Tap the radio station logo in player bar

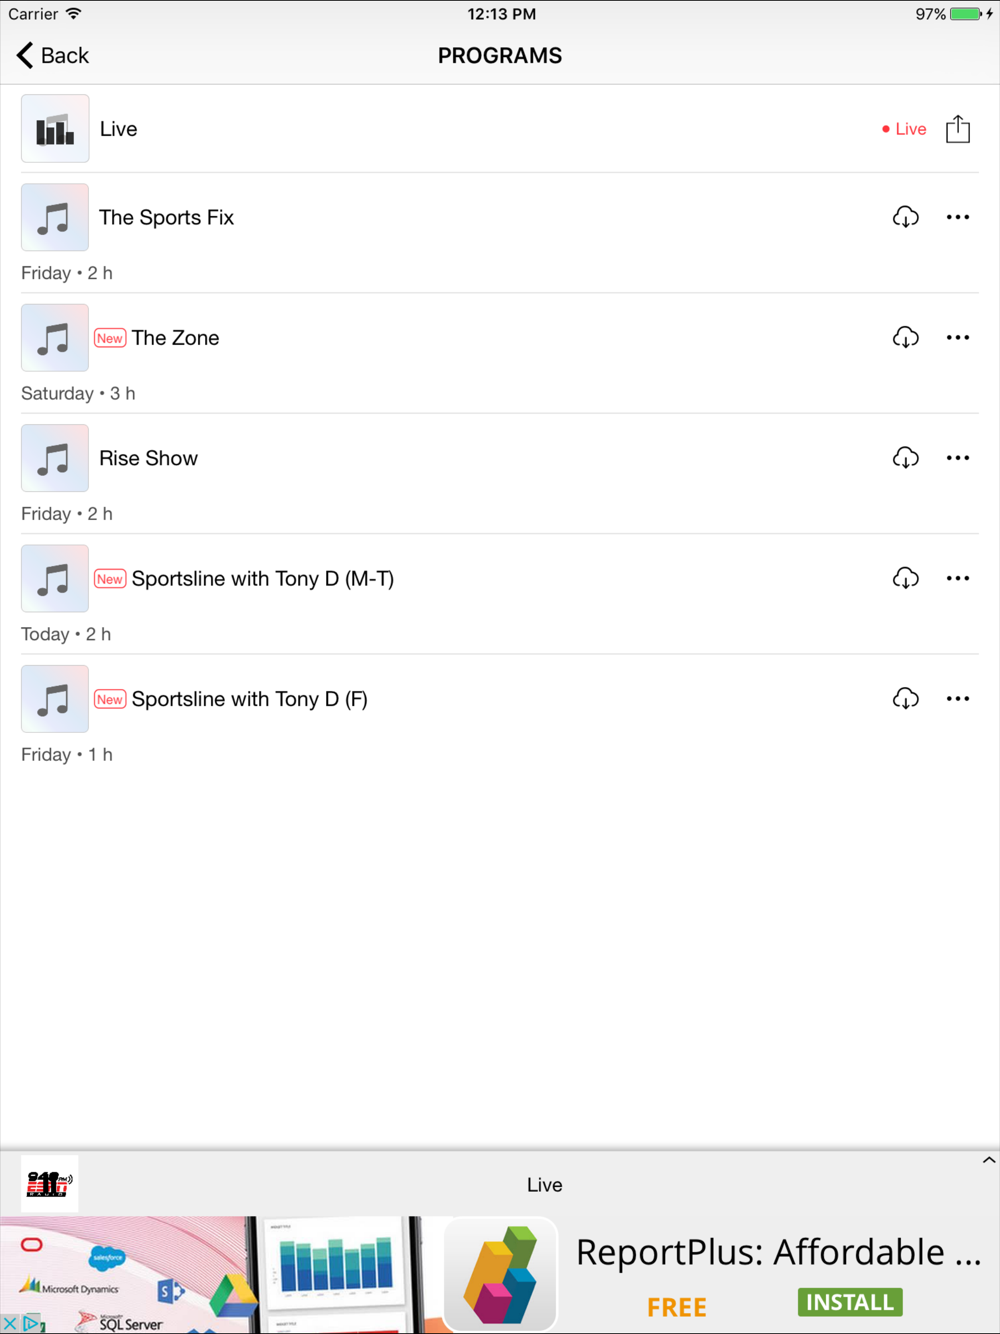point(49,1184)
